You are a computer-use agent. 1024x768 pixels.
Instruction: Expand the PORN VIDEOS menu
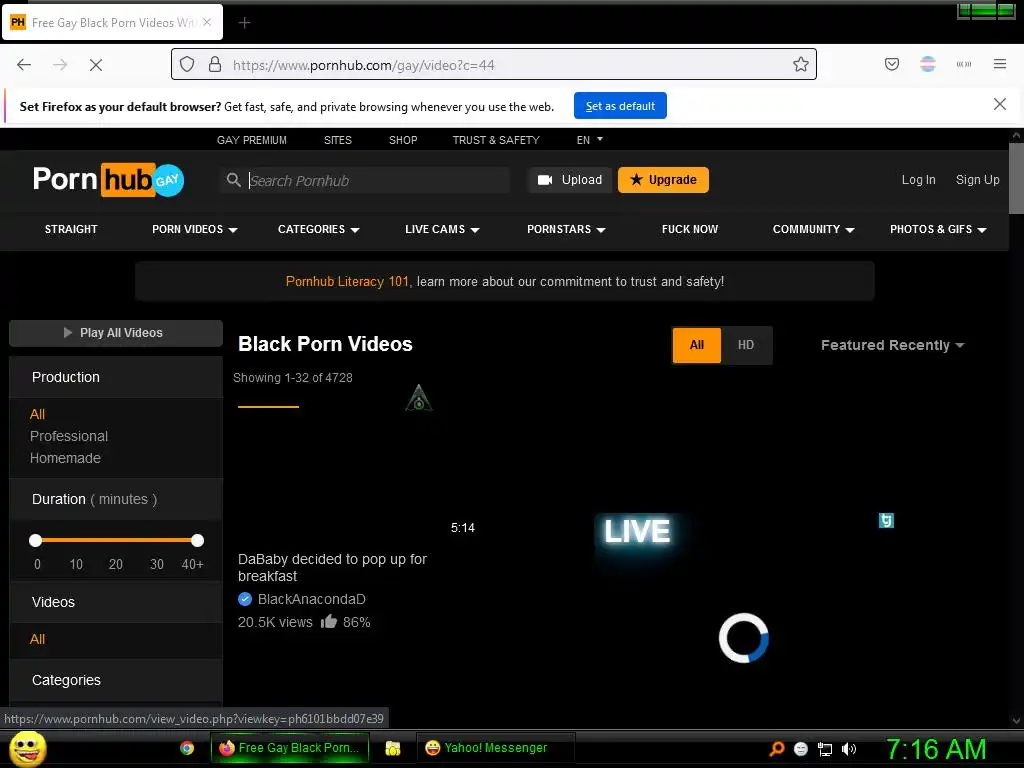coord(195,229)
